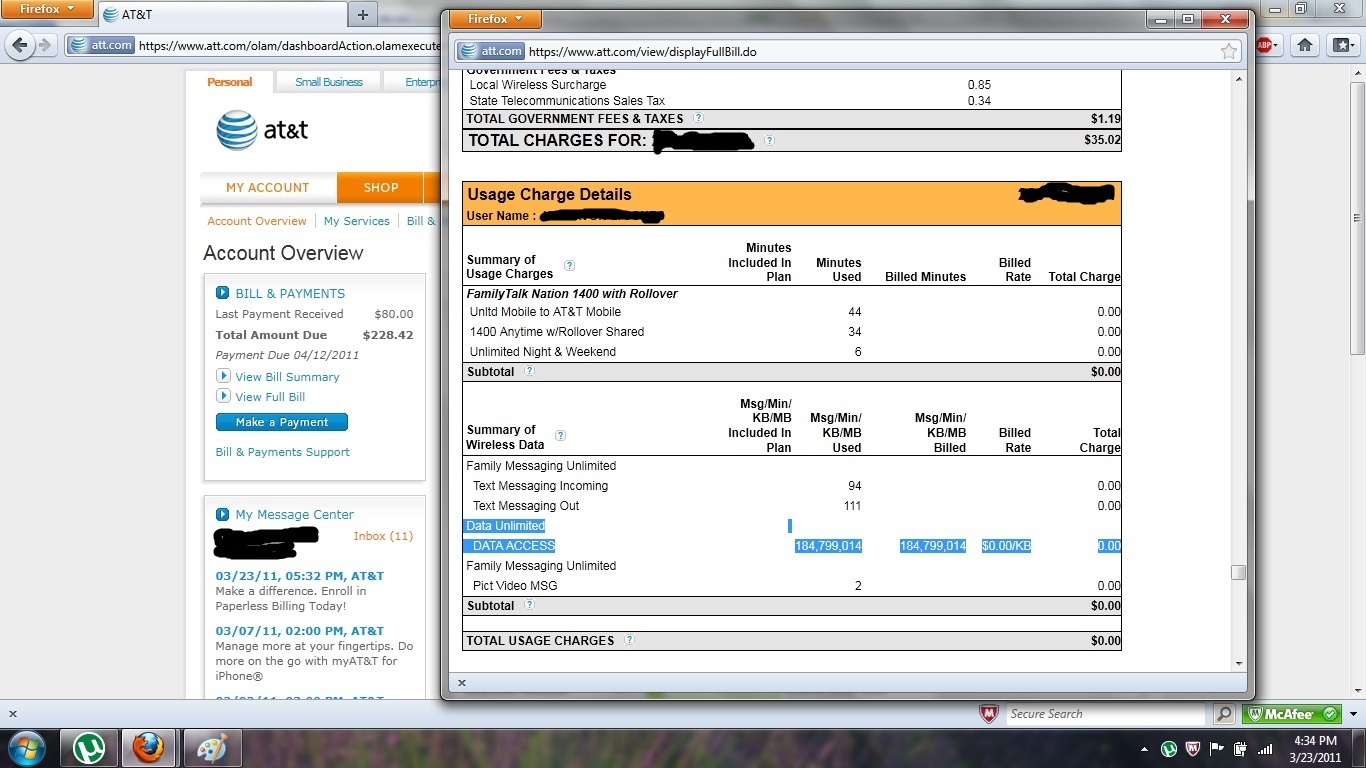Open Paint from the taskbar
This screenshot has height=768, width=1366.
(212, 748)
